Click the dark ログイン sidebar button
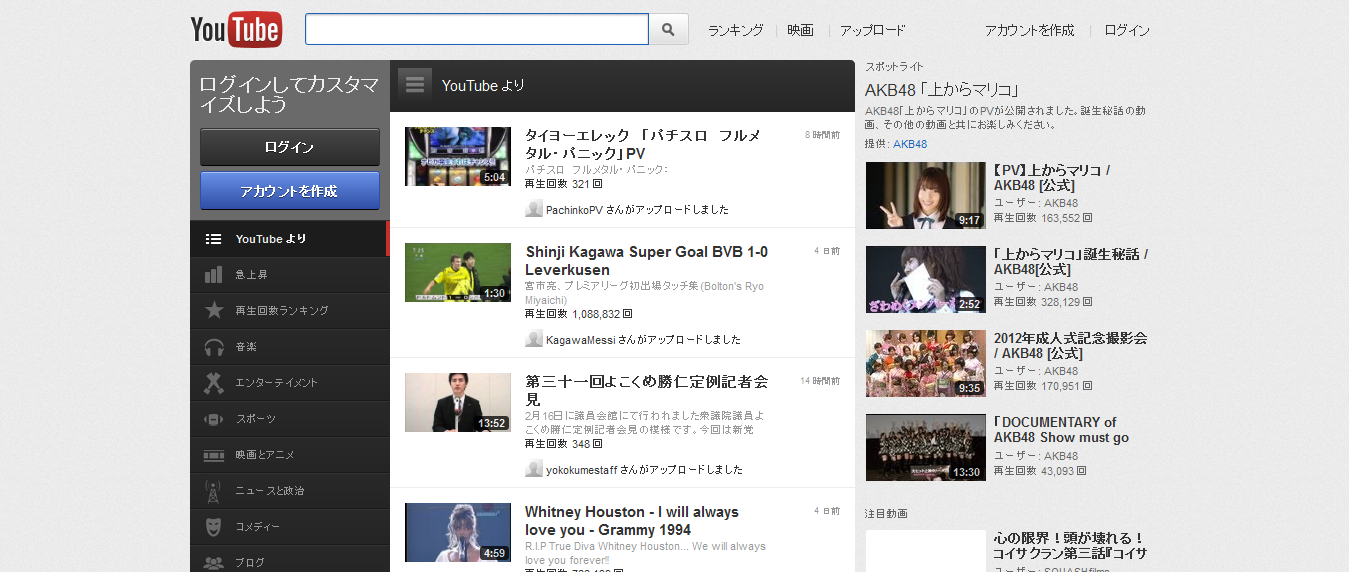The width and height of the screenshot is (1349, 572). [290, 147]
